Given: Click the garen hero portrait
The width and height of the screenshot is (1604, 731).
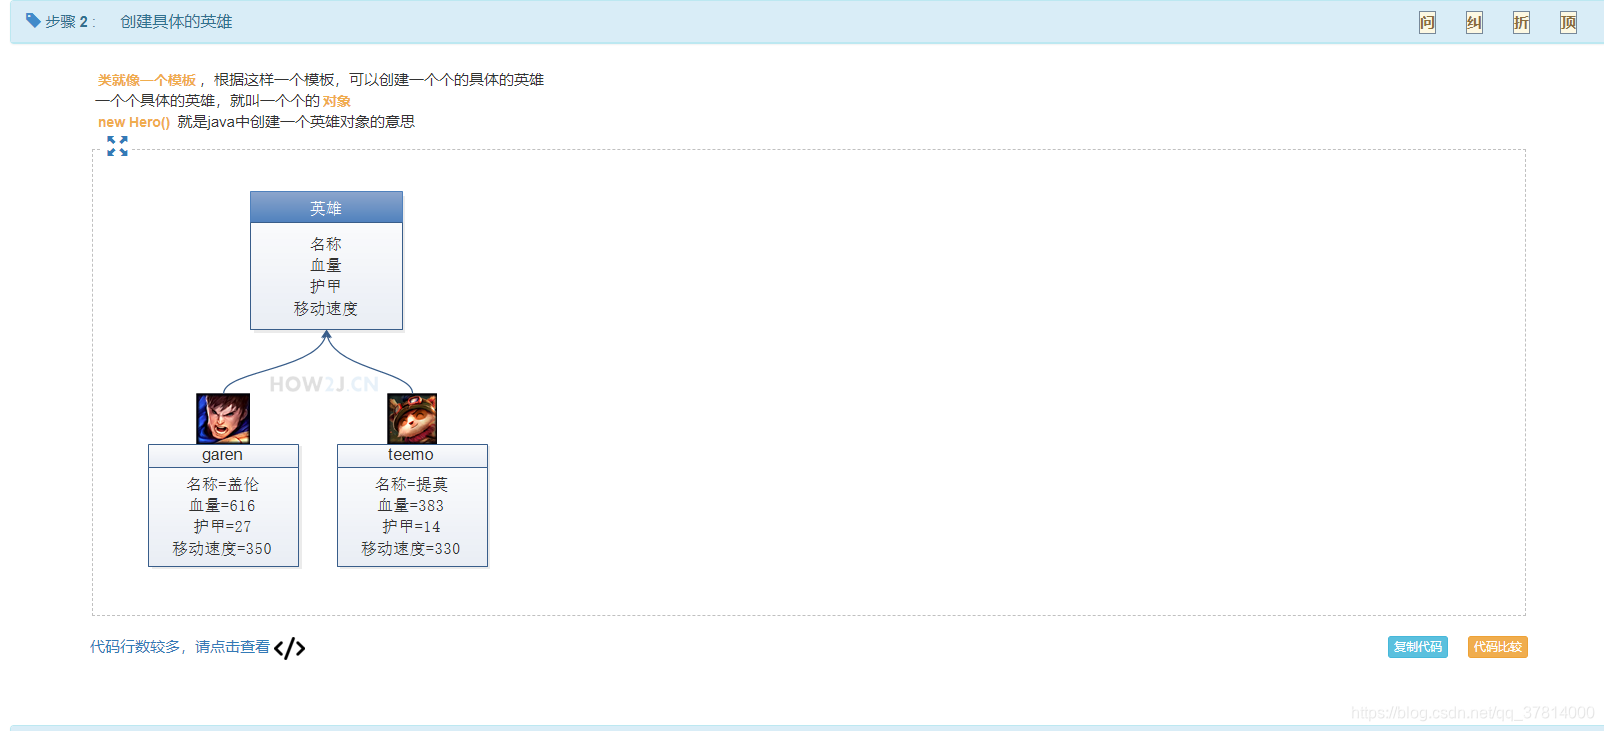Looking at the screenshot, I should (x=223, y=418).
